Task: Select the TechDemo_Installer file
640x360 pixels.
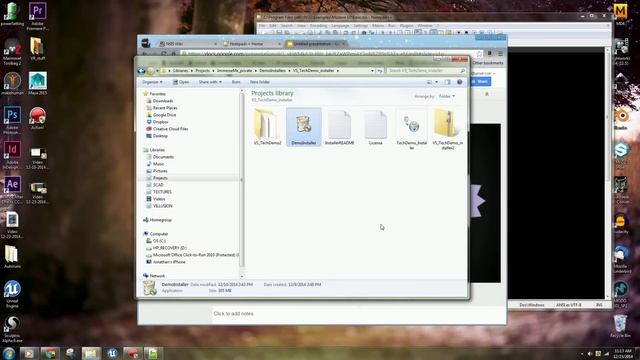Action: (x=411, y=129)
